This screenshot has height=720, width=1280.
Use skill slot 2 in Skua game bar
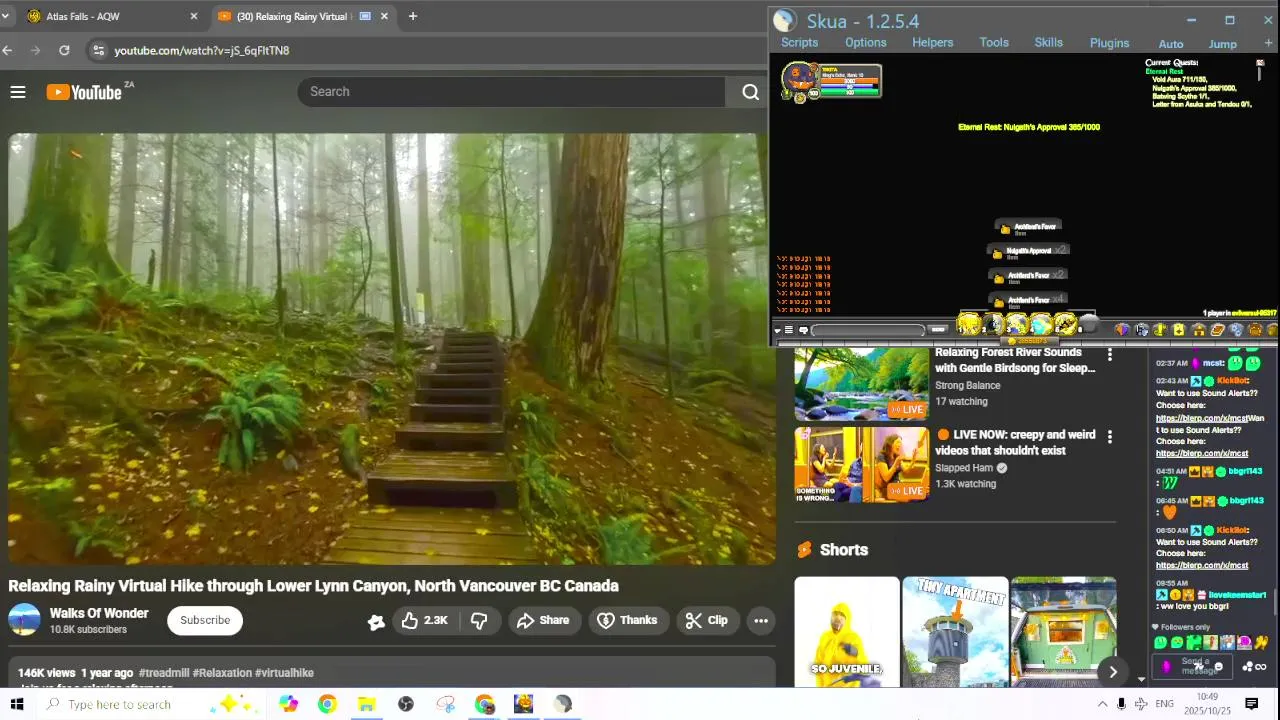[992, 324]
